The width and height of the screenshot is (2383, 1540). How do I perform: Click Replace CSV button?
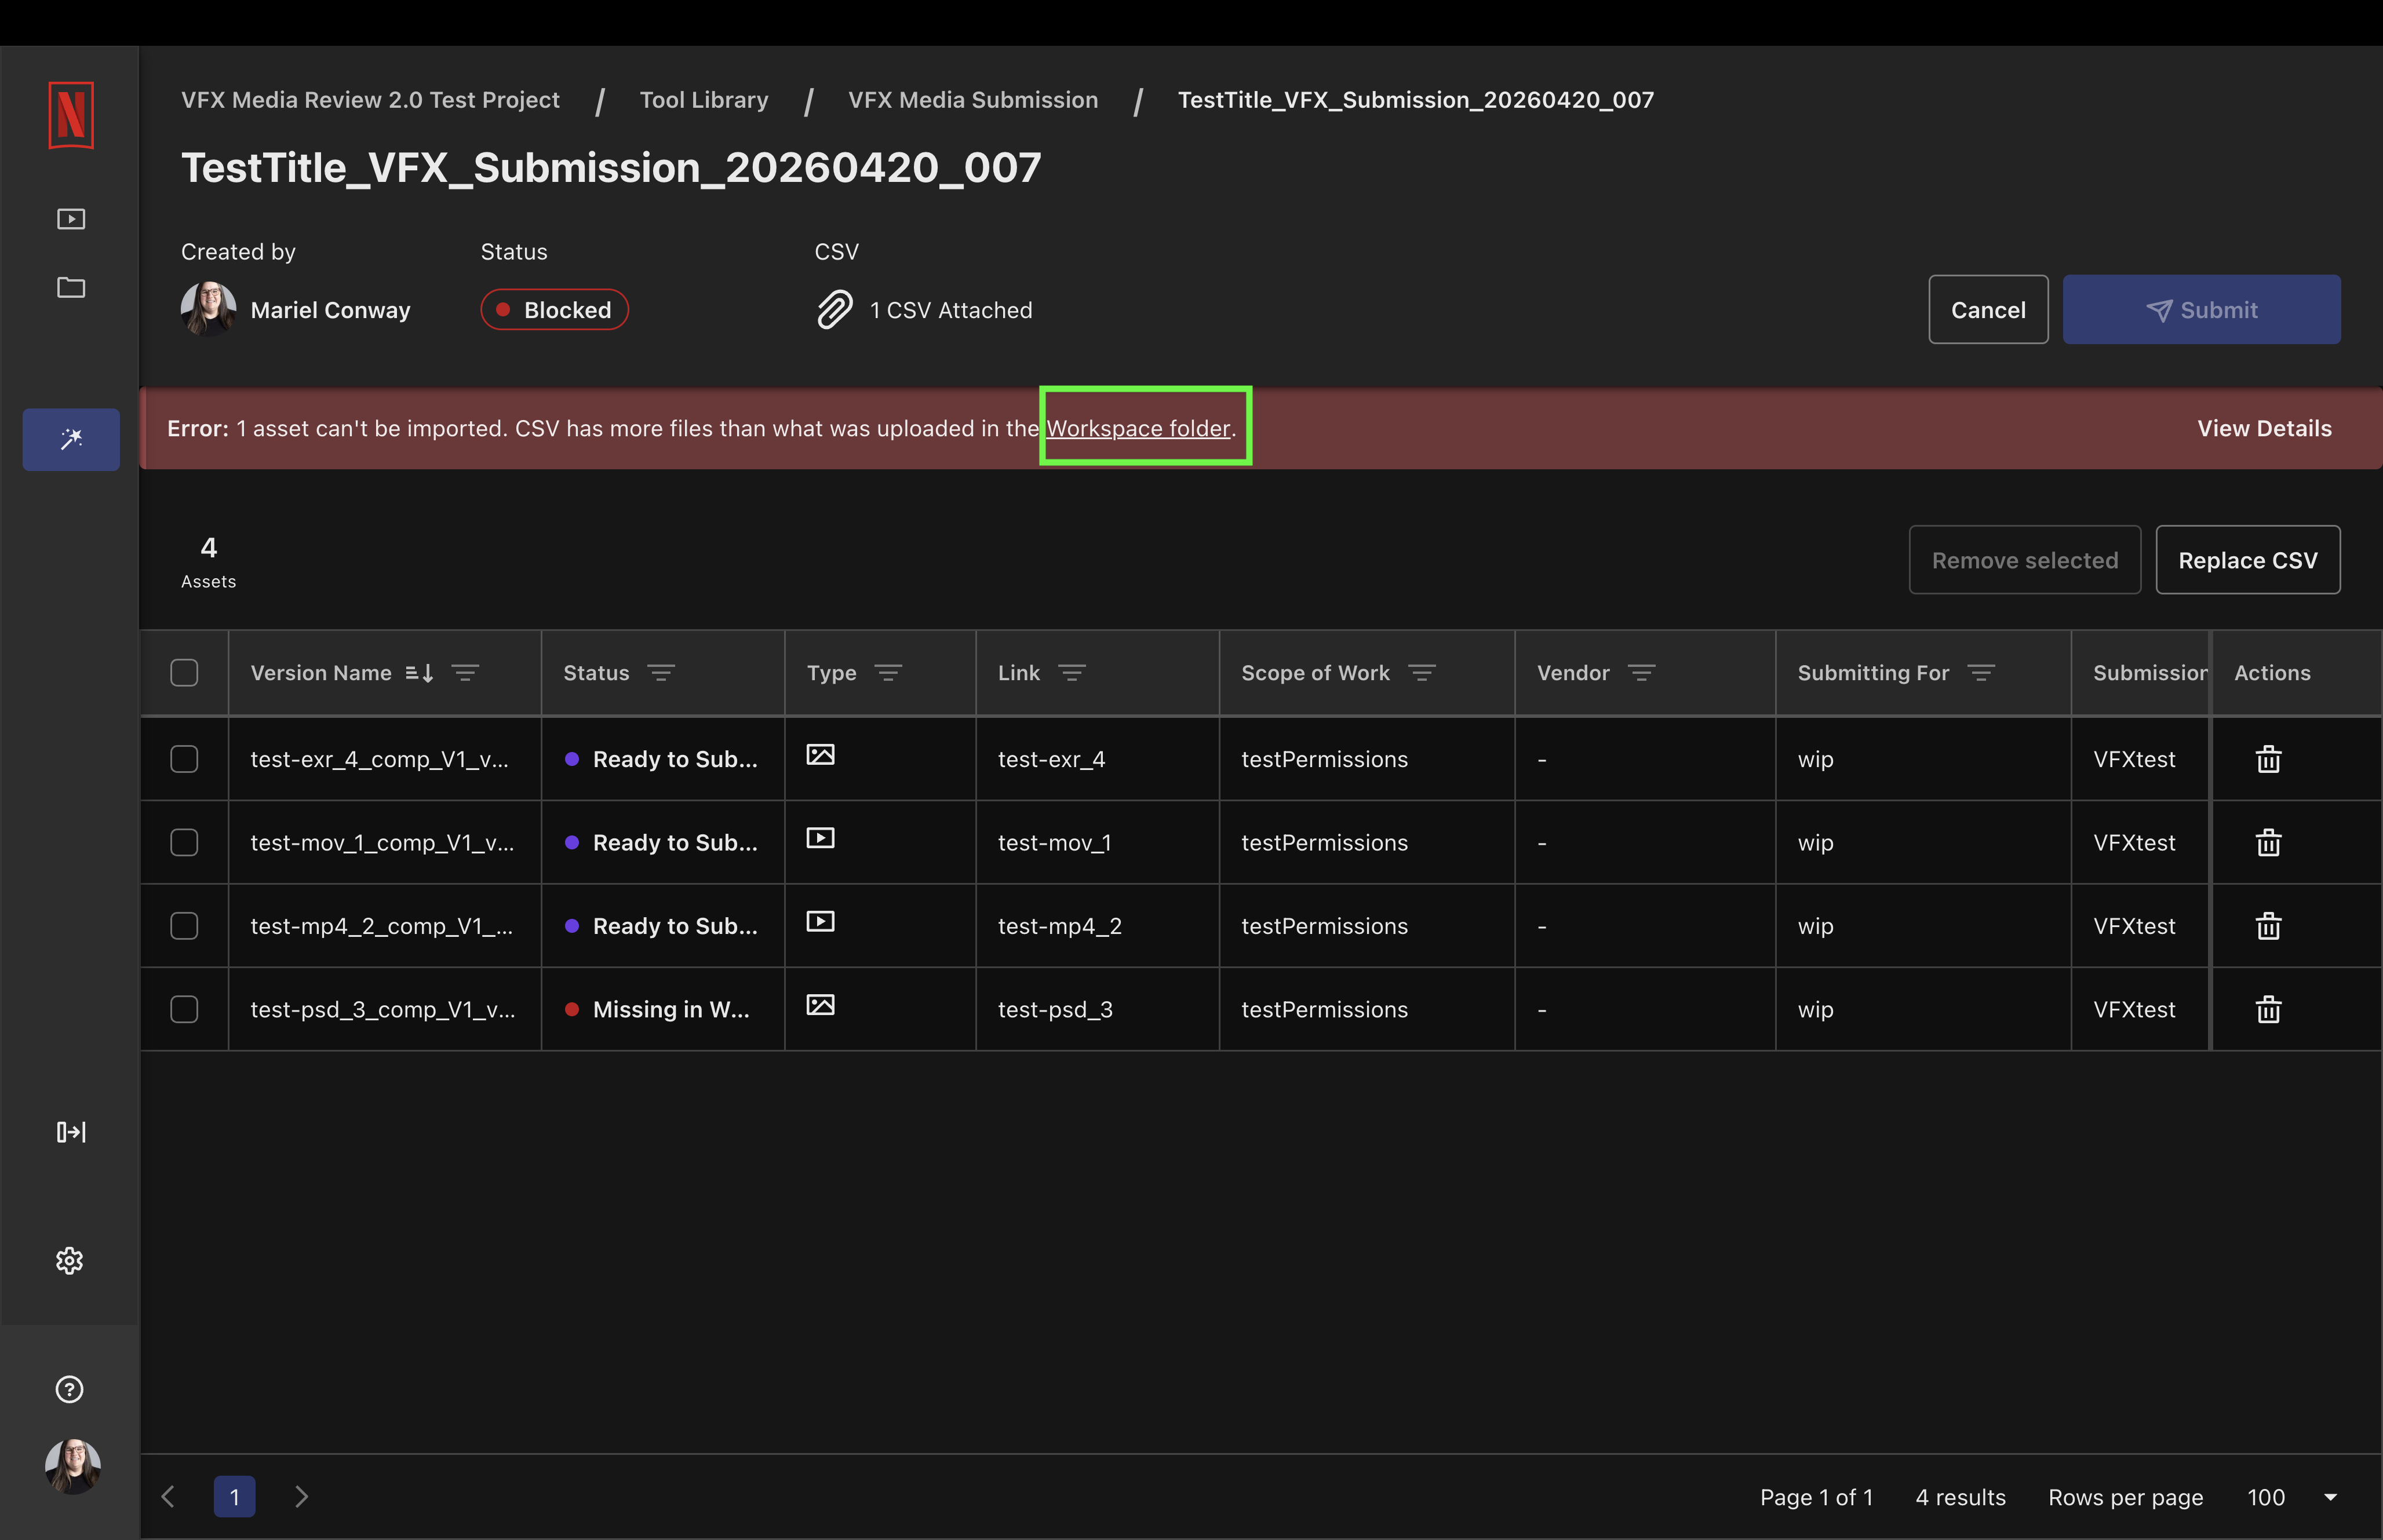[x=2248, y=560]
